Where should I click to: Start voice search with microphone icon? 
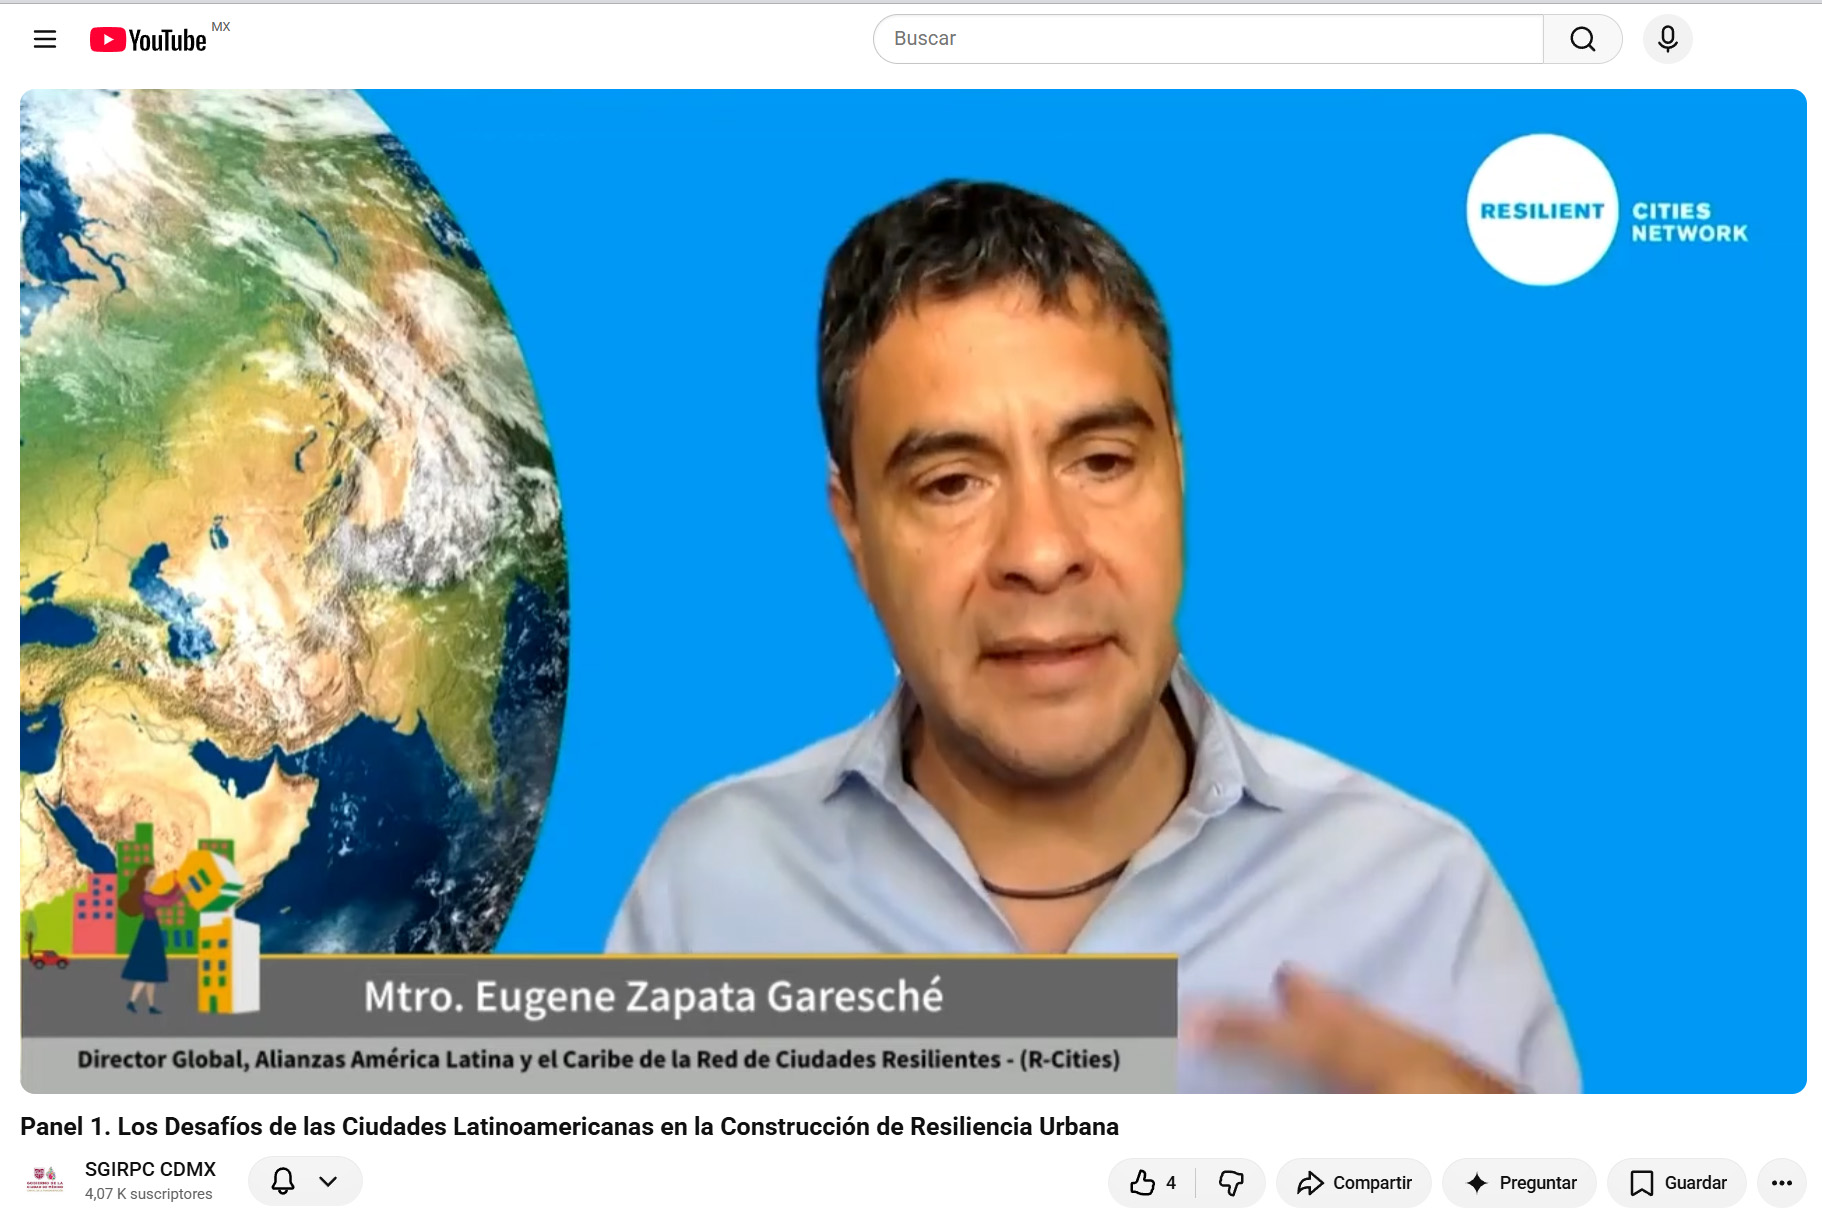pyautogui.click(x=1667, y=39)
